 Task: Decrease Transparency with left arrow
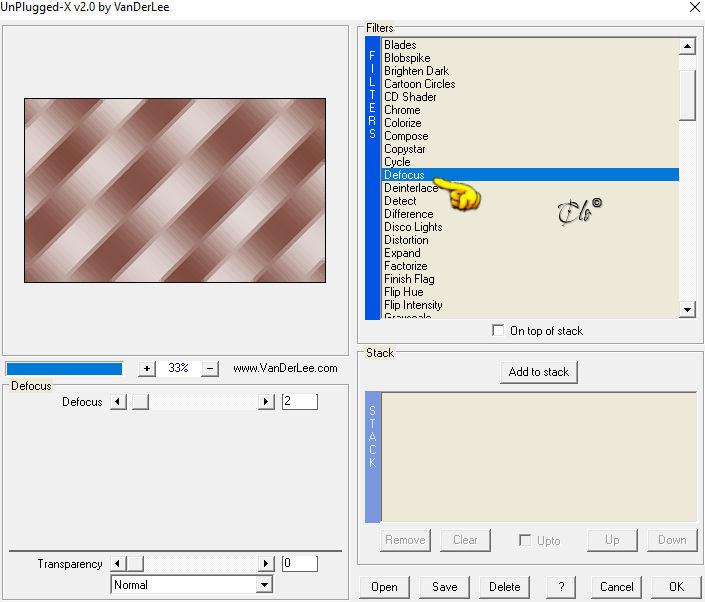click(x=118, y=563)
